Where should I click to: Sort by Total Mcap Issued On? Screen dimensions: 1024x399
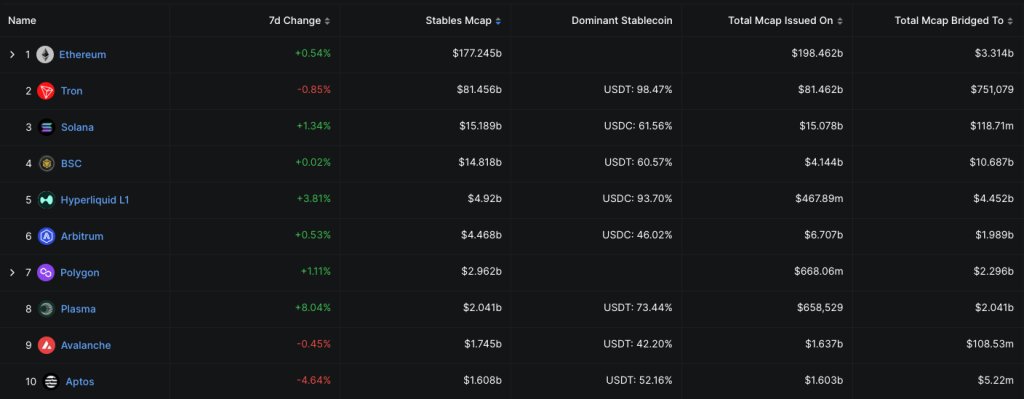[x=785, y=20]
